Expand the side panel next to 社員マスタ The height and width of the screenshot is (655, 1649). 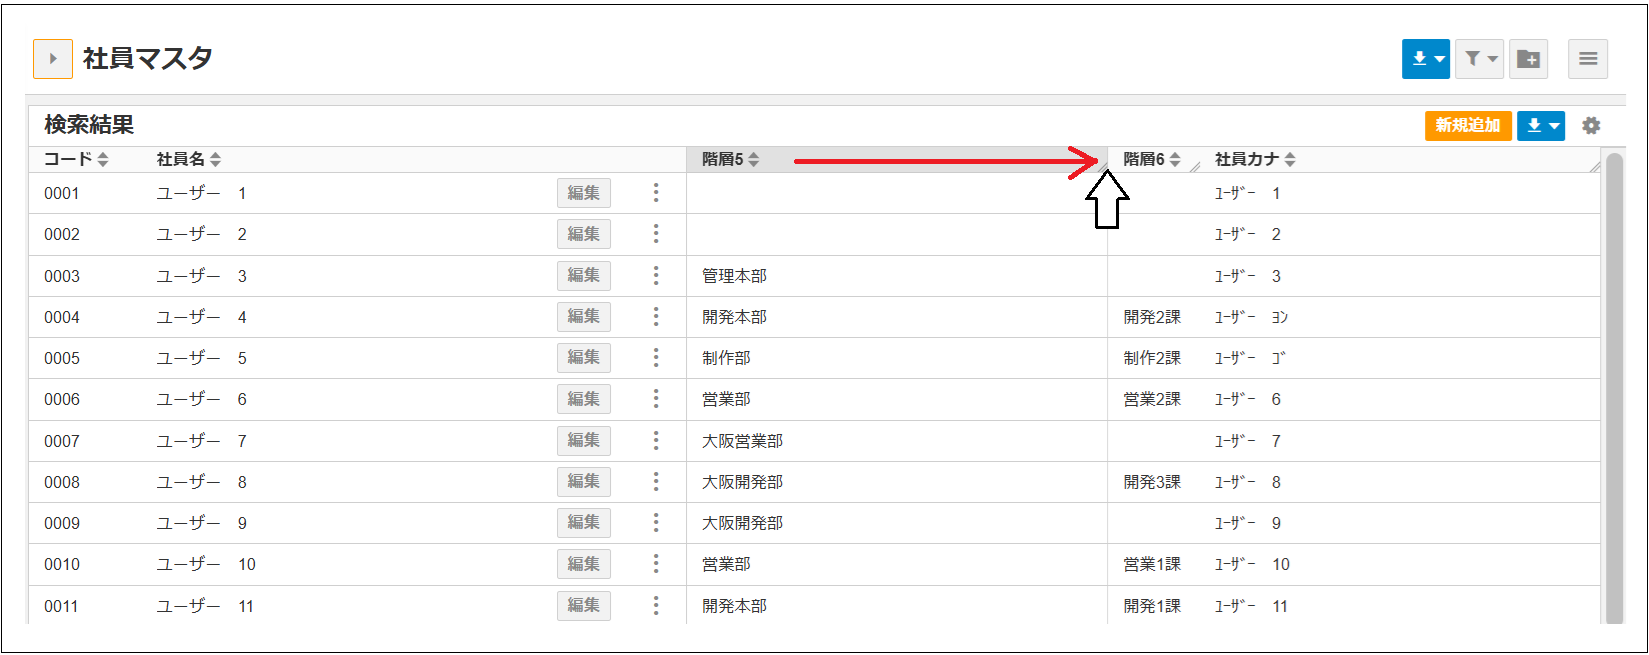[x=53, y=59]
